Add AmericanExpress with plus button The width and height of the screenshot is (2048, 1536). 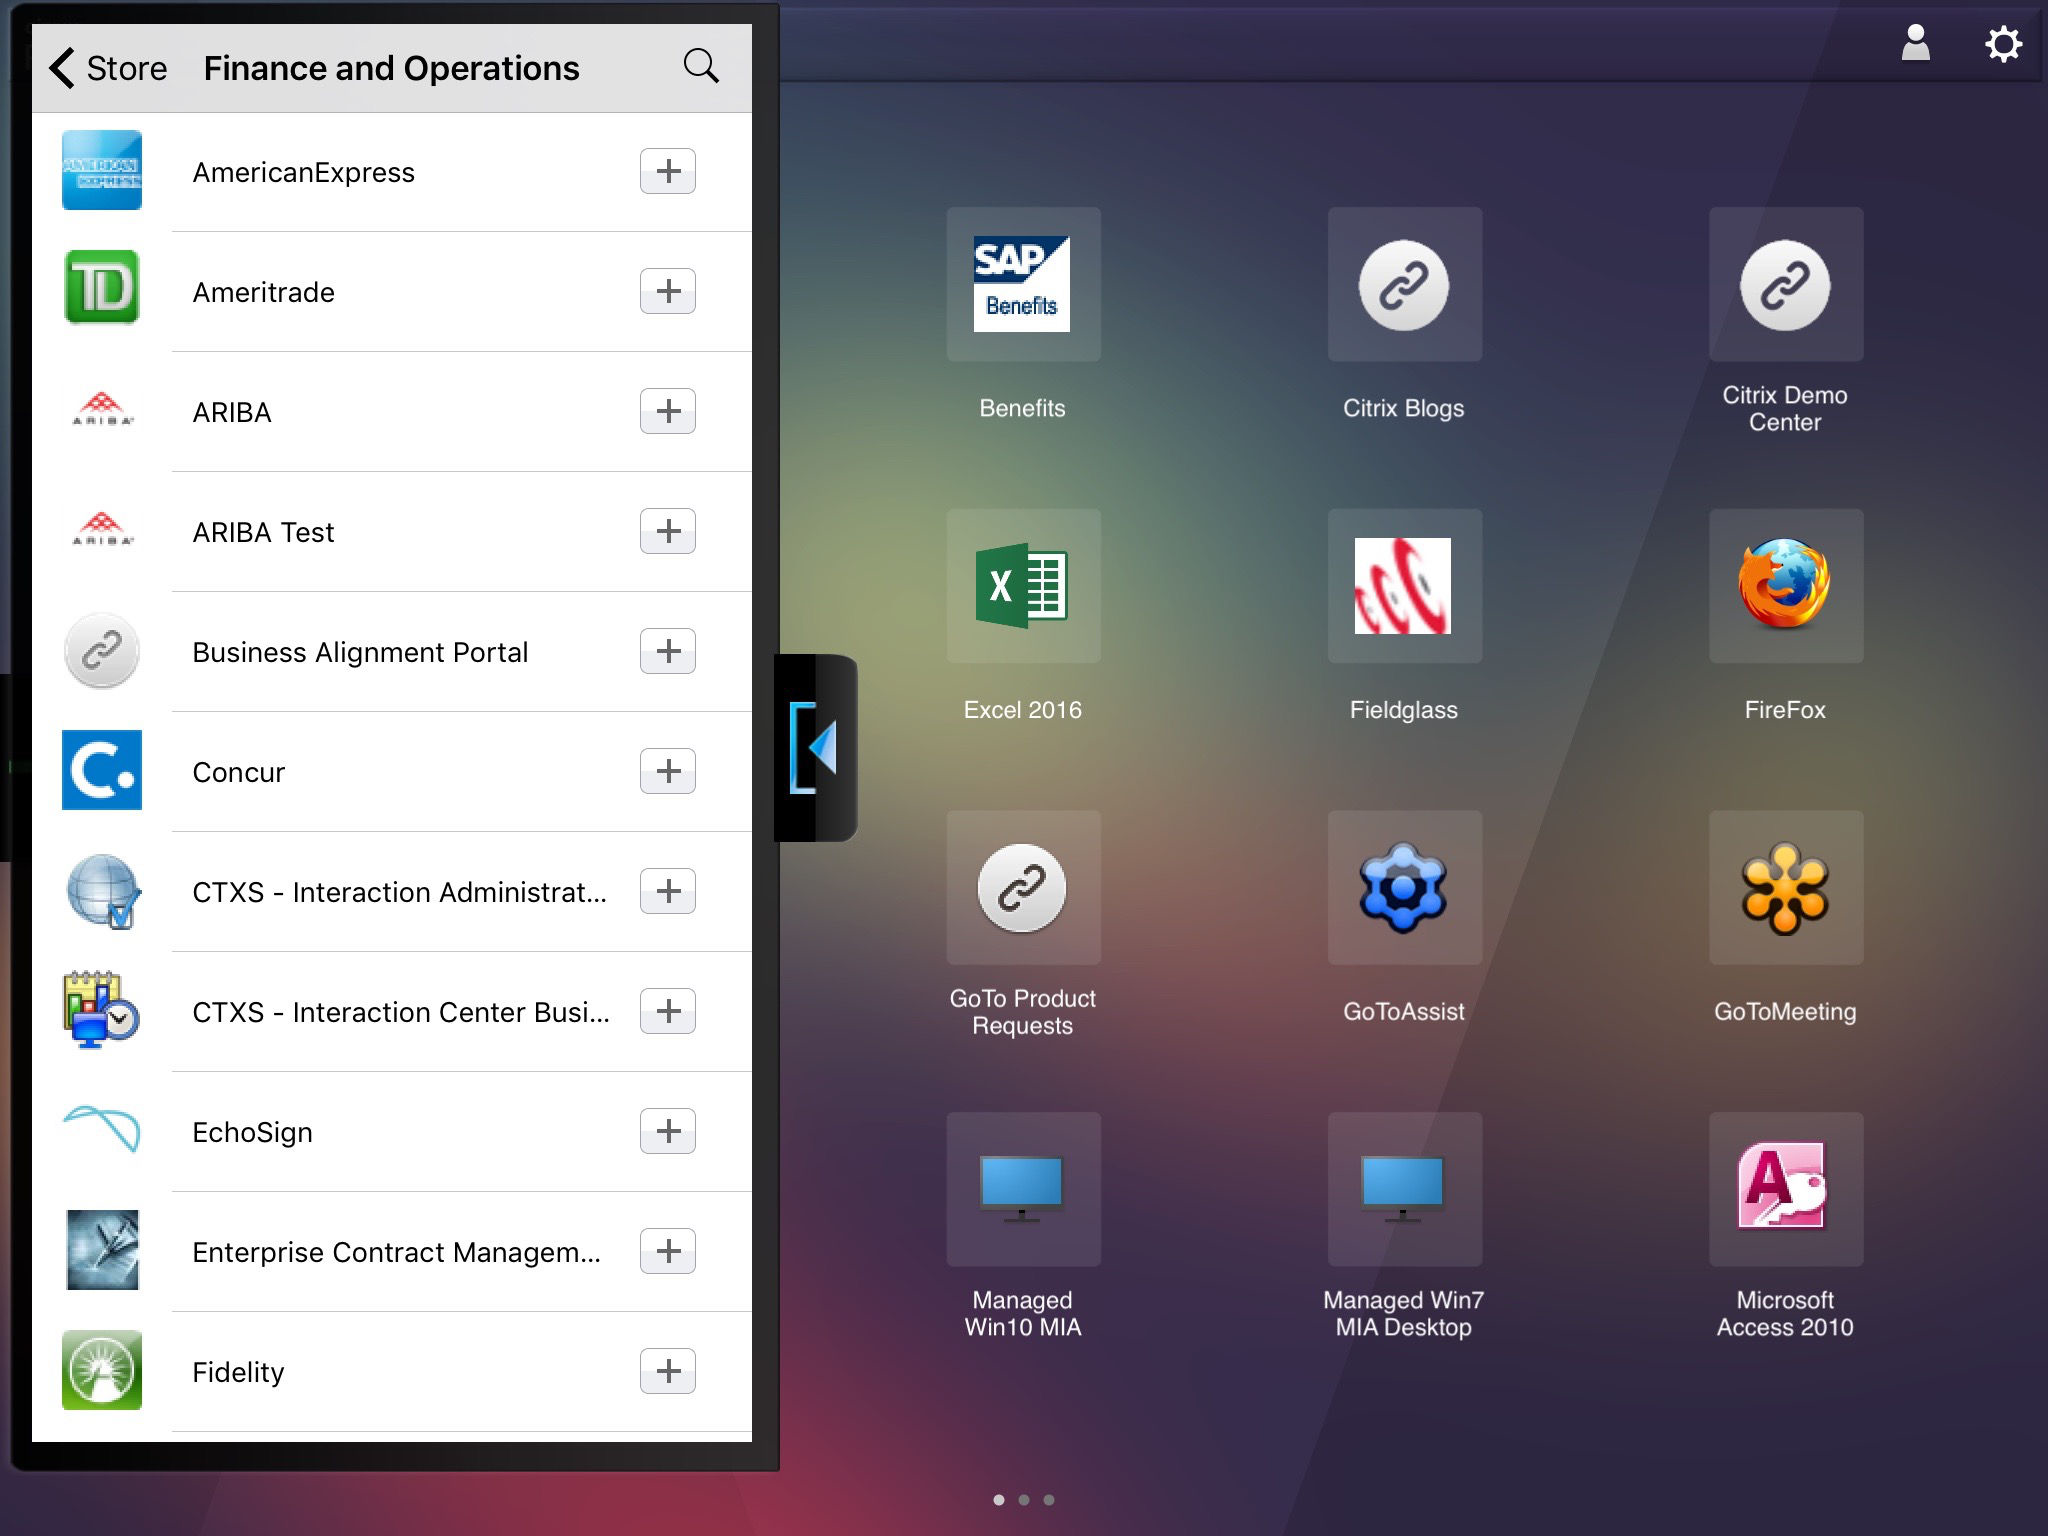click(x=668, y=171)
